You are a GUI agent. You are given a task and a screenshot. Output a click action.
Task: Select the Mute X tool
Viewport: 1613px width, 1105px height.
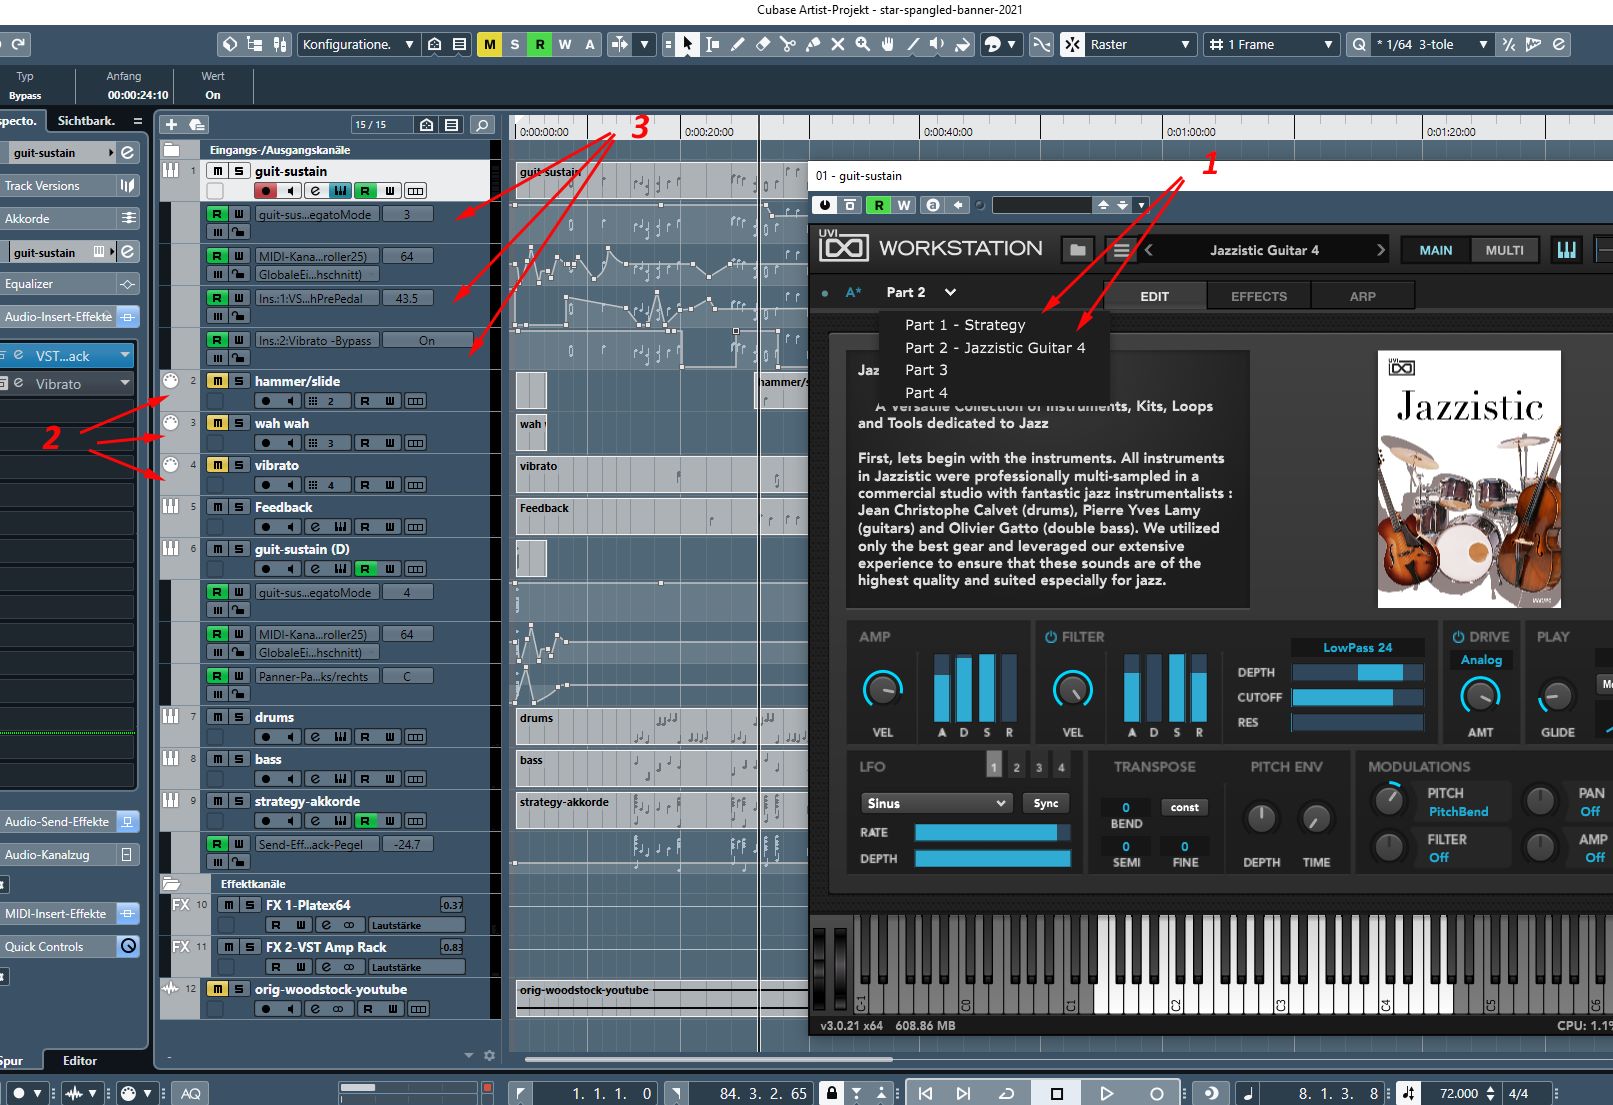point(837,44)
